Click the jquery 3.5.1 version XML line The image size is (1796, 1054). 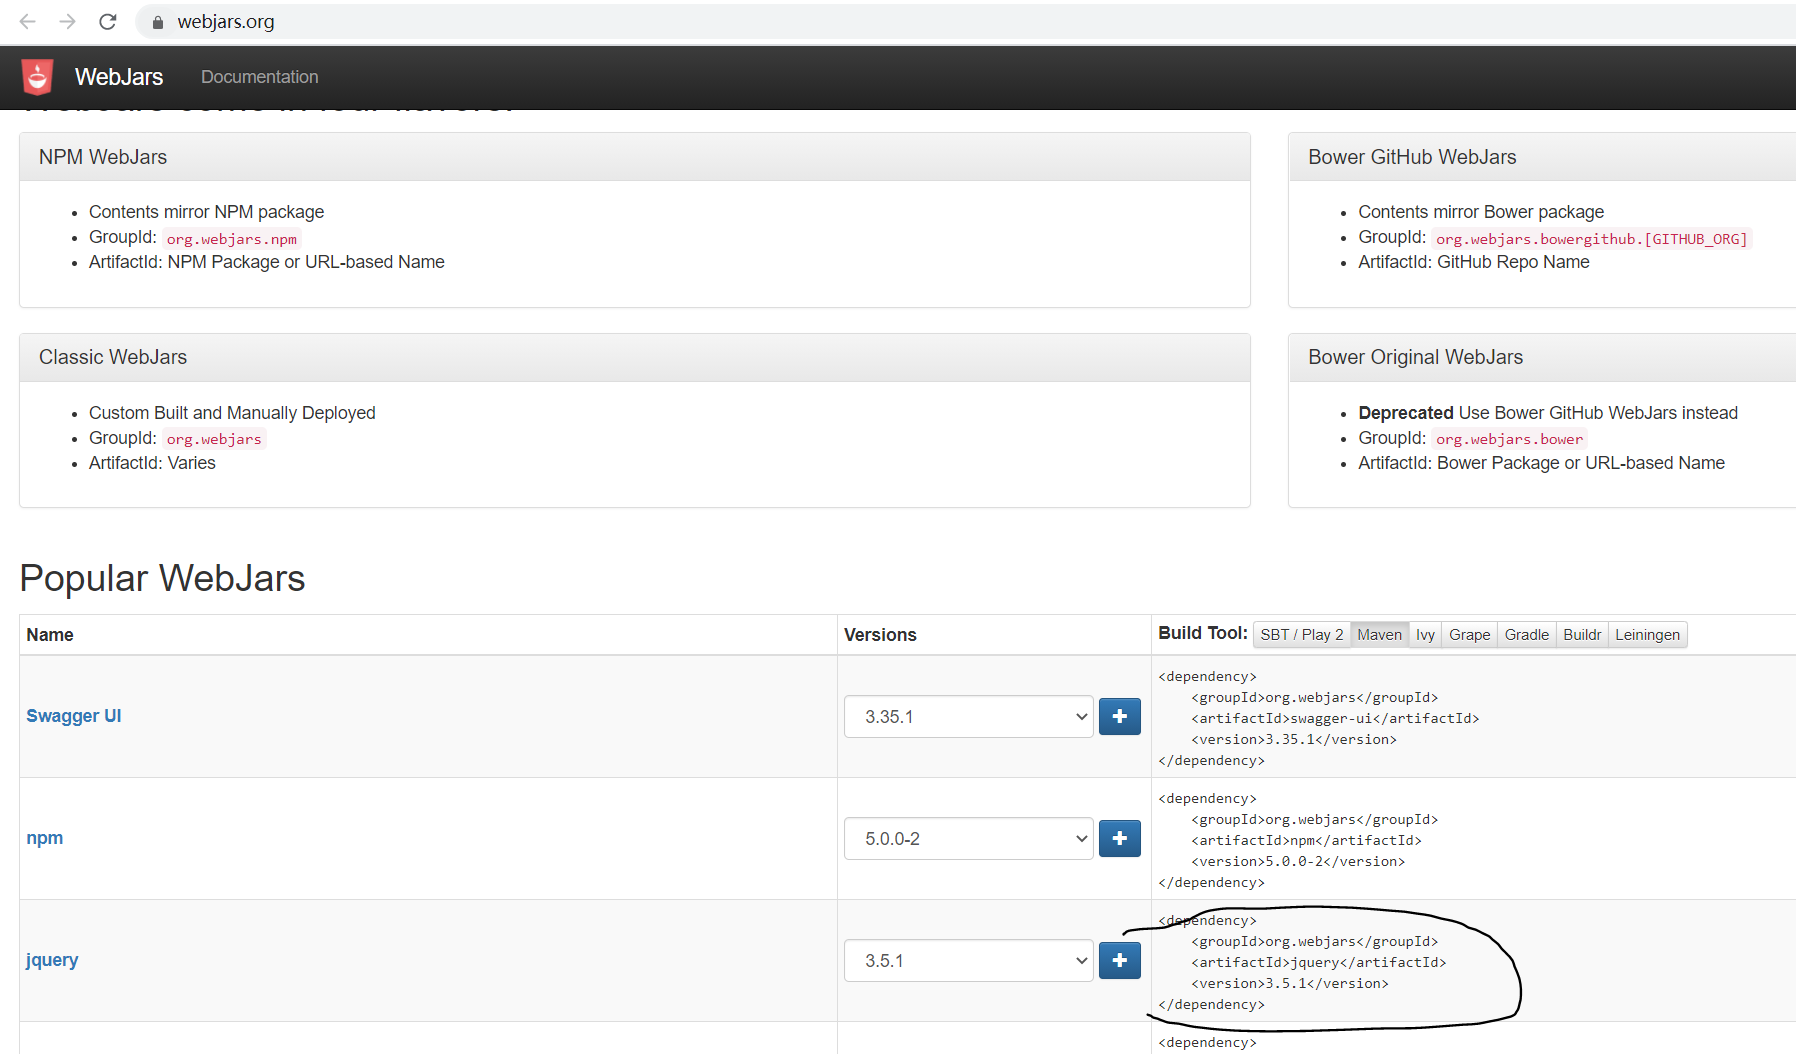(1290, 983)
